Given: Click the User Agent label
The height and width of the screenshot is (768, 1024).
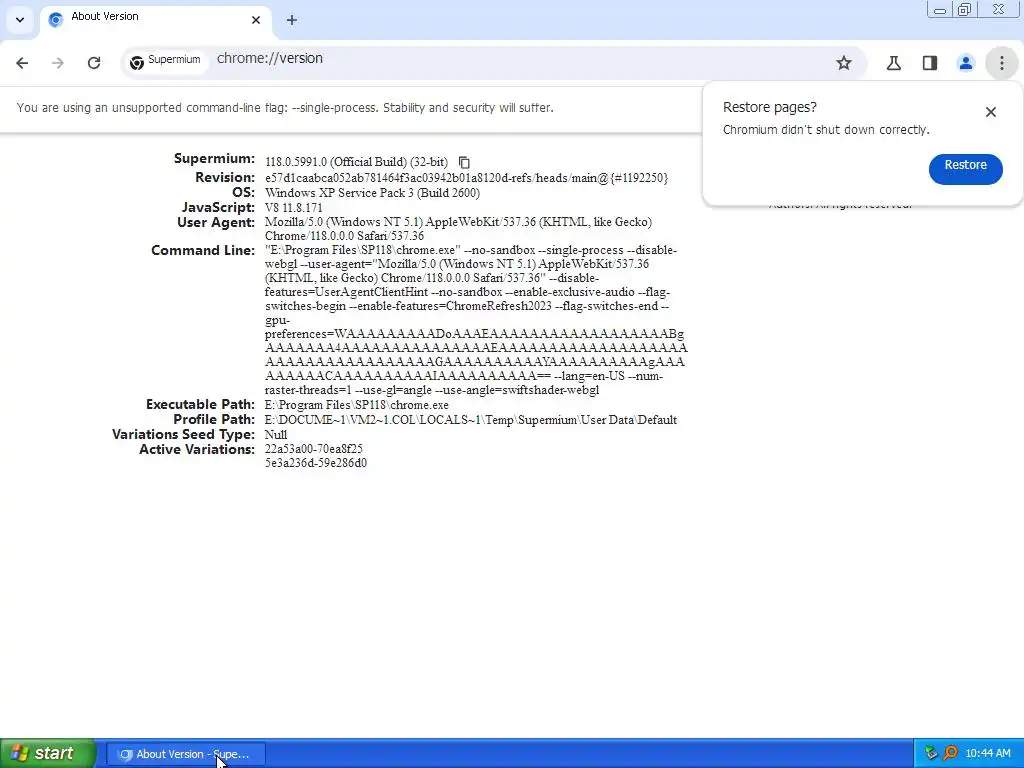Looking at the screenshot, I should coord(216,223).
